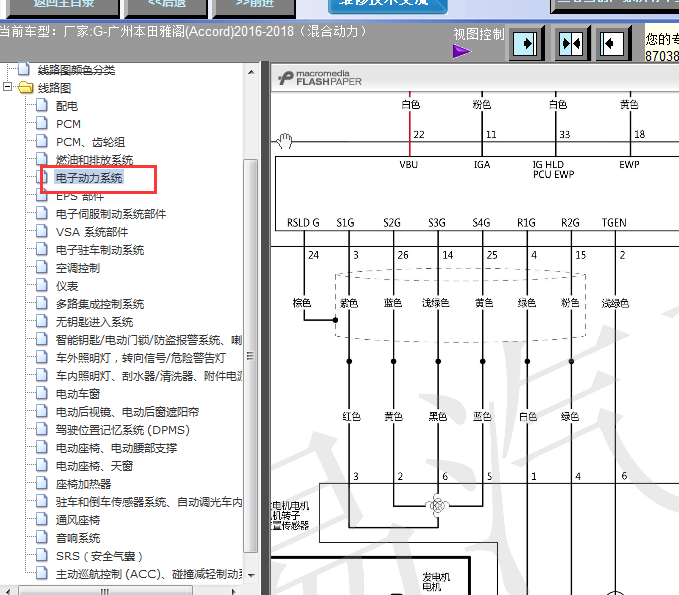Open the PCM、齿轮组 entry
The image size is (679, 595).
click(x=91, y=142)
